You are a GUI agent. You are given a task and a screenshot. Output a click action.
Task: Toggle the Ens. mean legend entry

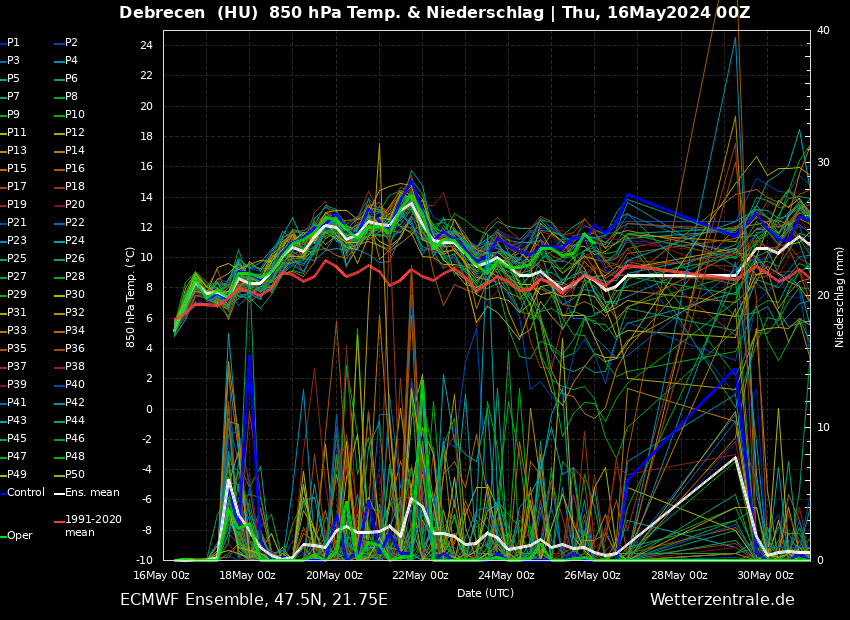92,493
